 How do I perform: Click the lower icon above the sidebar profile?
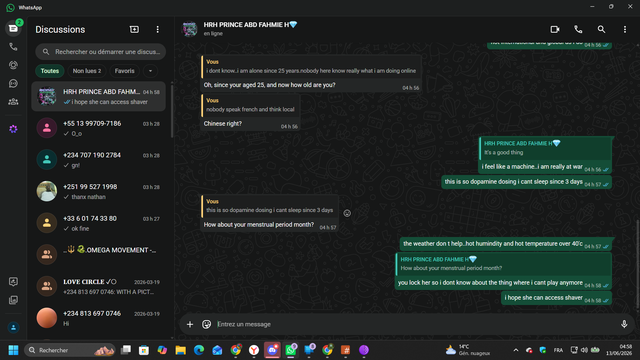13,300
